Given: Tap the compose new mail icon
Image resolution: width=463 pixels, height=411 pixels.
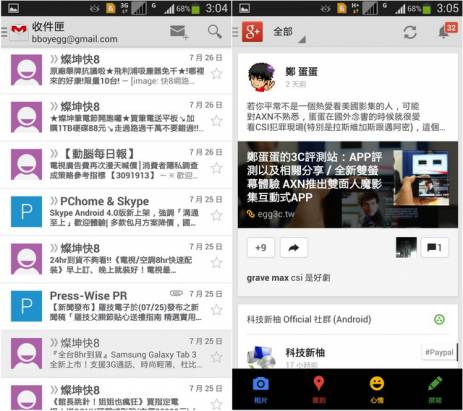Looking at the screenshot, I should (179, 32).
